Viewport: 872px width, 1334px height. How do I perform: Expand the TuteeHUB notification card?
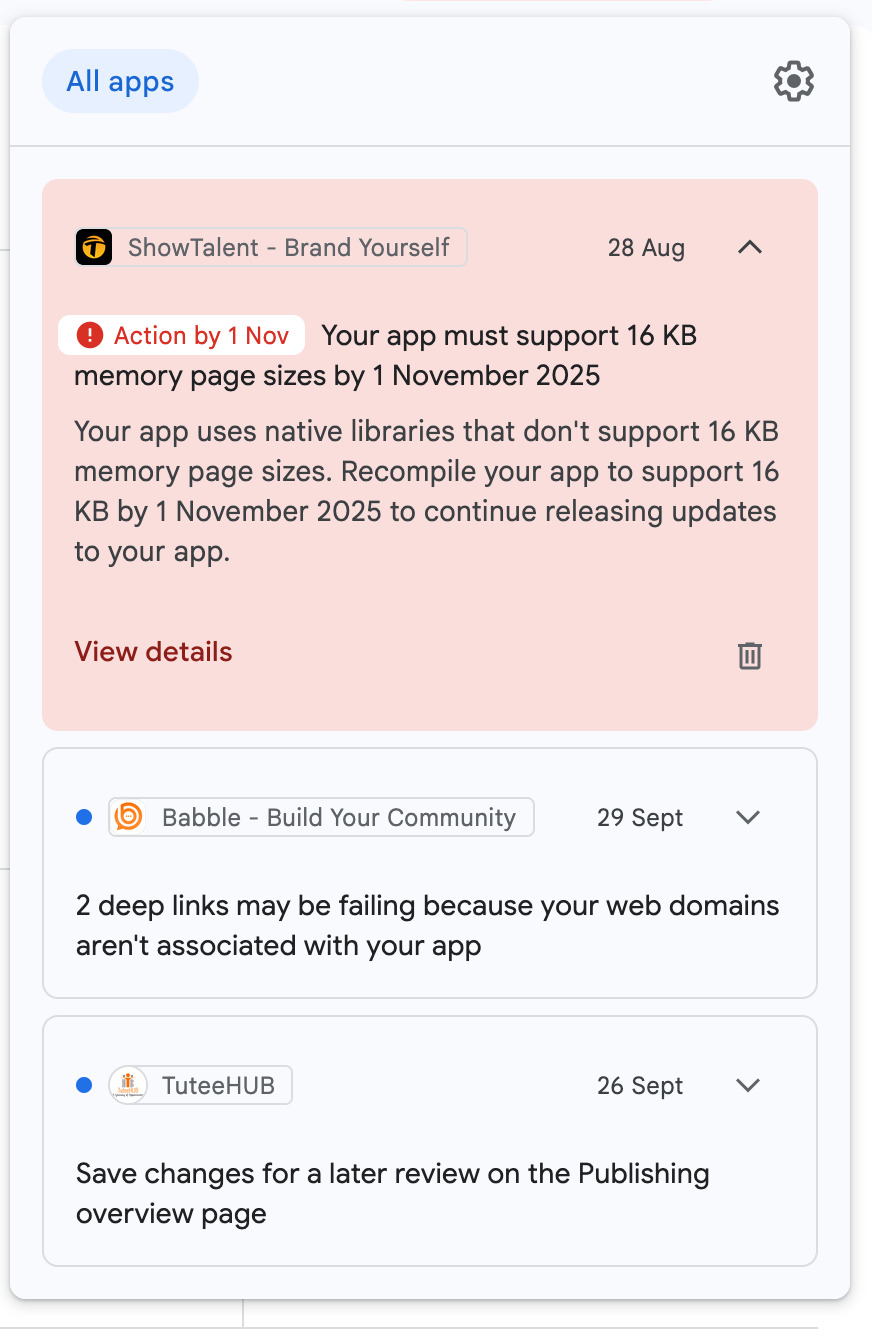click(x=748, y=1085)
